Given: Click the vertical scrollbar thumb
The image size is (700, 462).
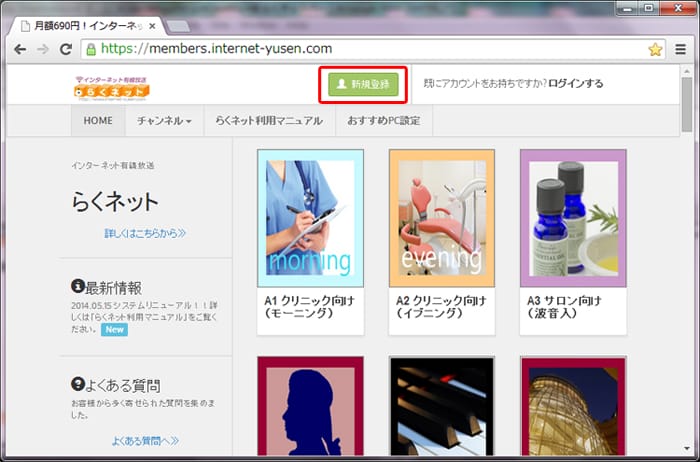Looking at the screenshot, I should coord(687,104).
